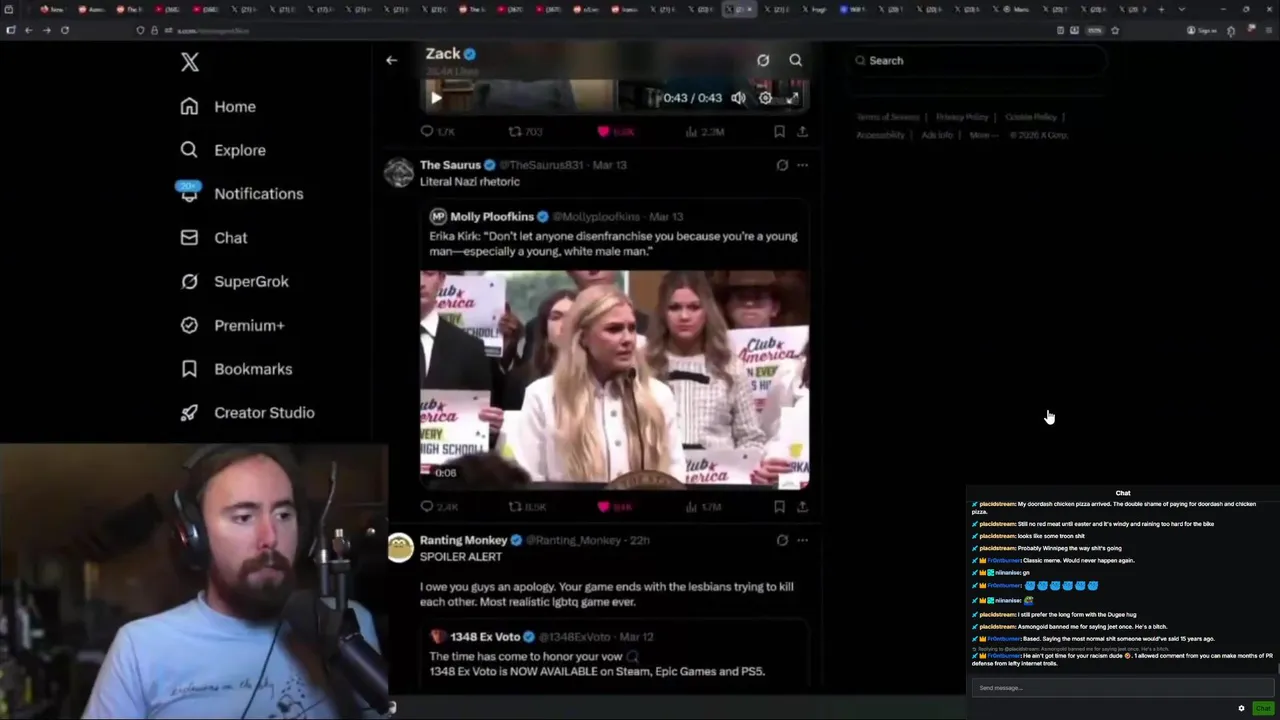Open Creator Studio in the sidebar
The width and height of the screenshot is (1280, 720).
247,413
